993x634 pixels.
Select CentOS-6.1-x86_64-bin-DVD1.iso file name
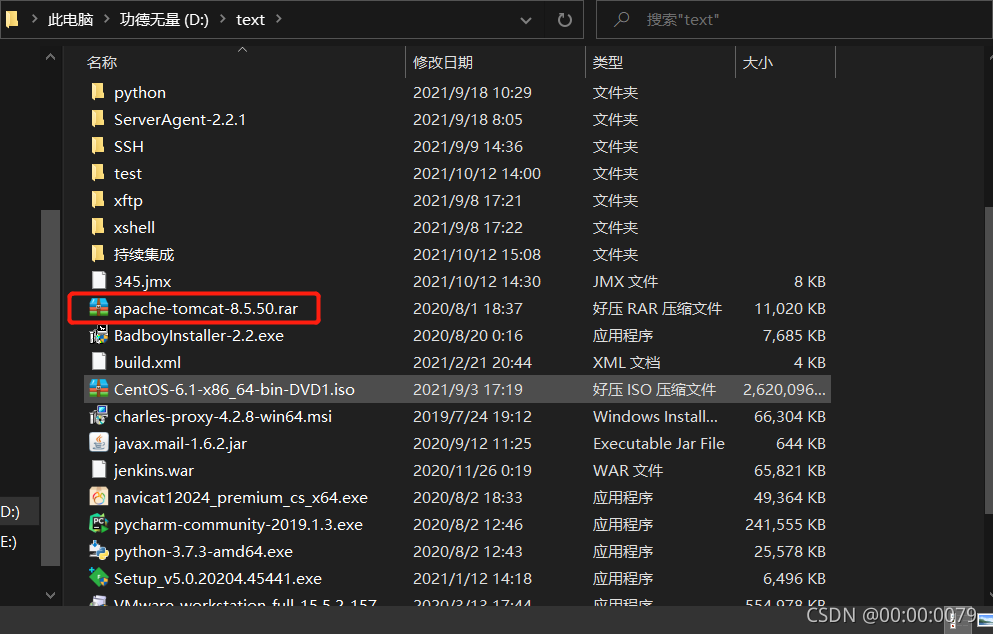click(234, 390)
